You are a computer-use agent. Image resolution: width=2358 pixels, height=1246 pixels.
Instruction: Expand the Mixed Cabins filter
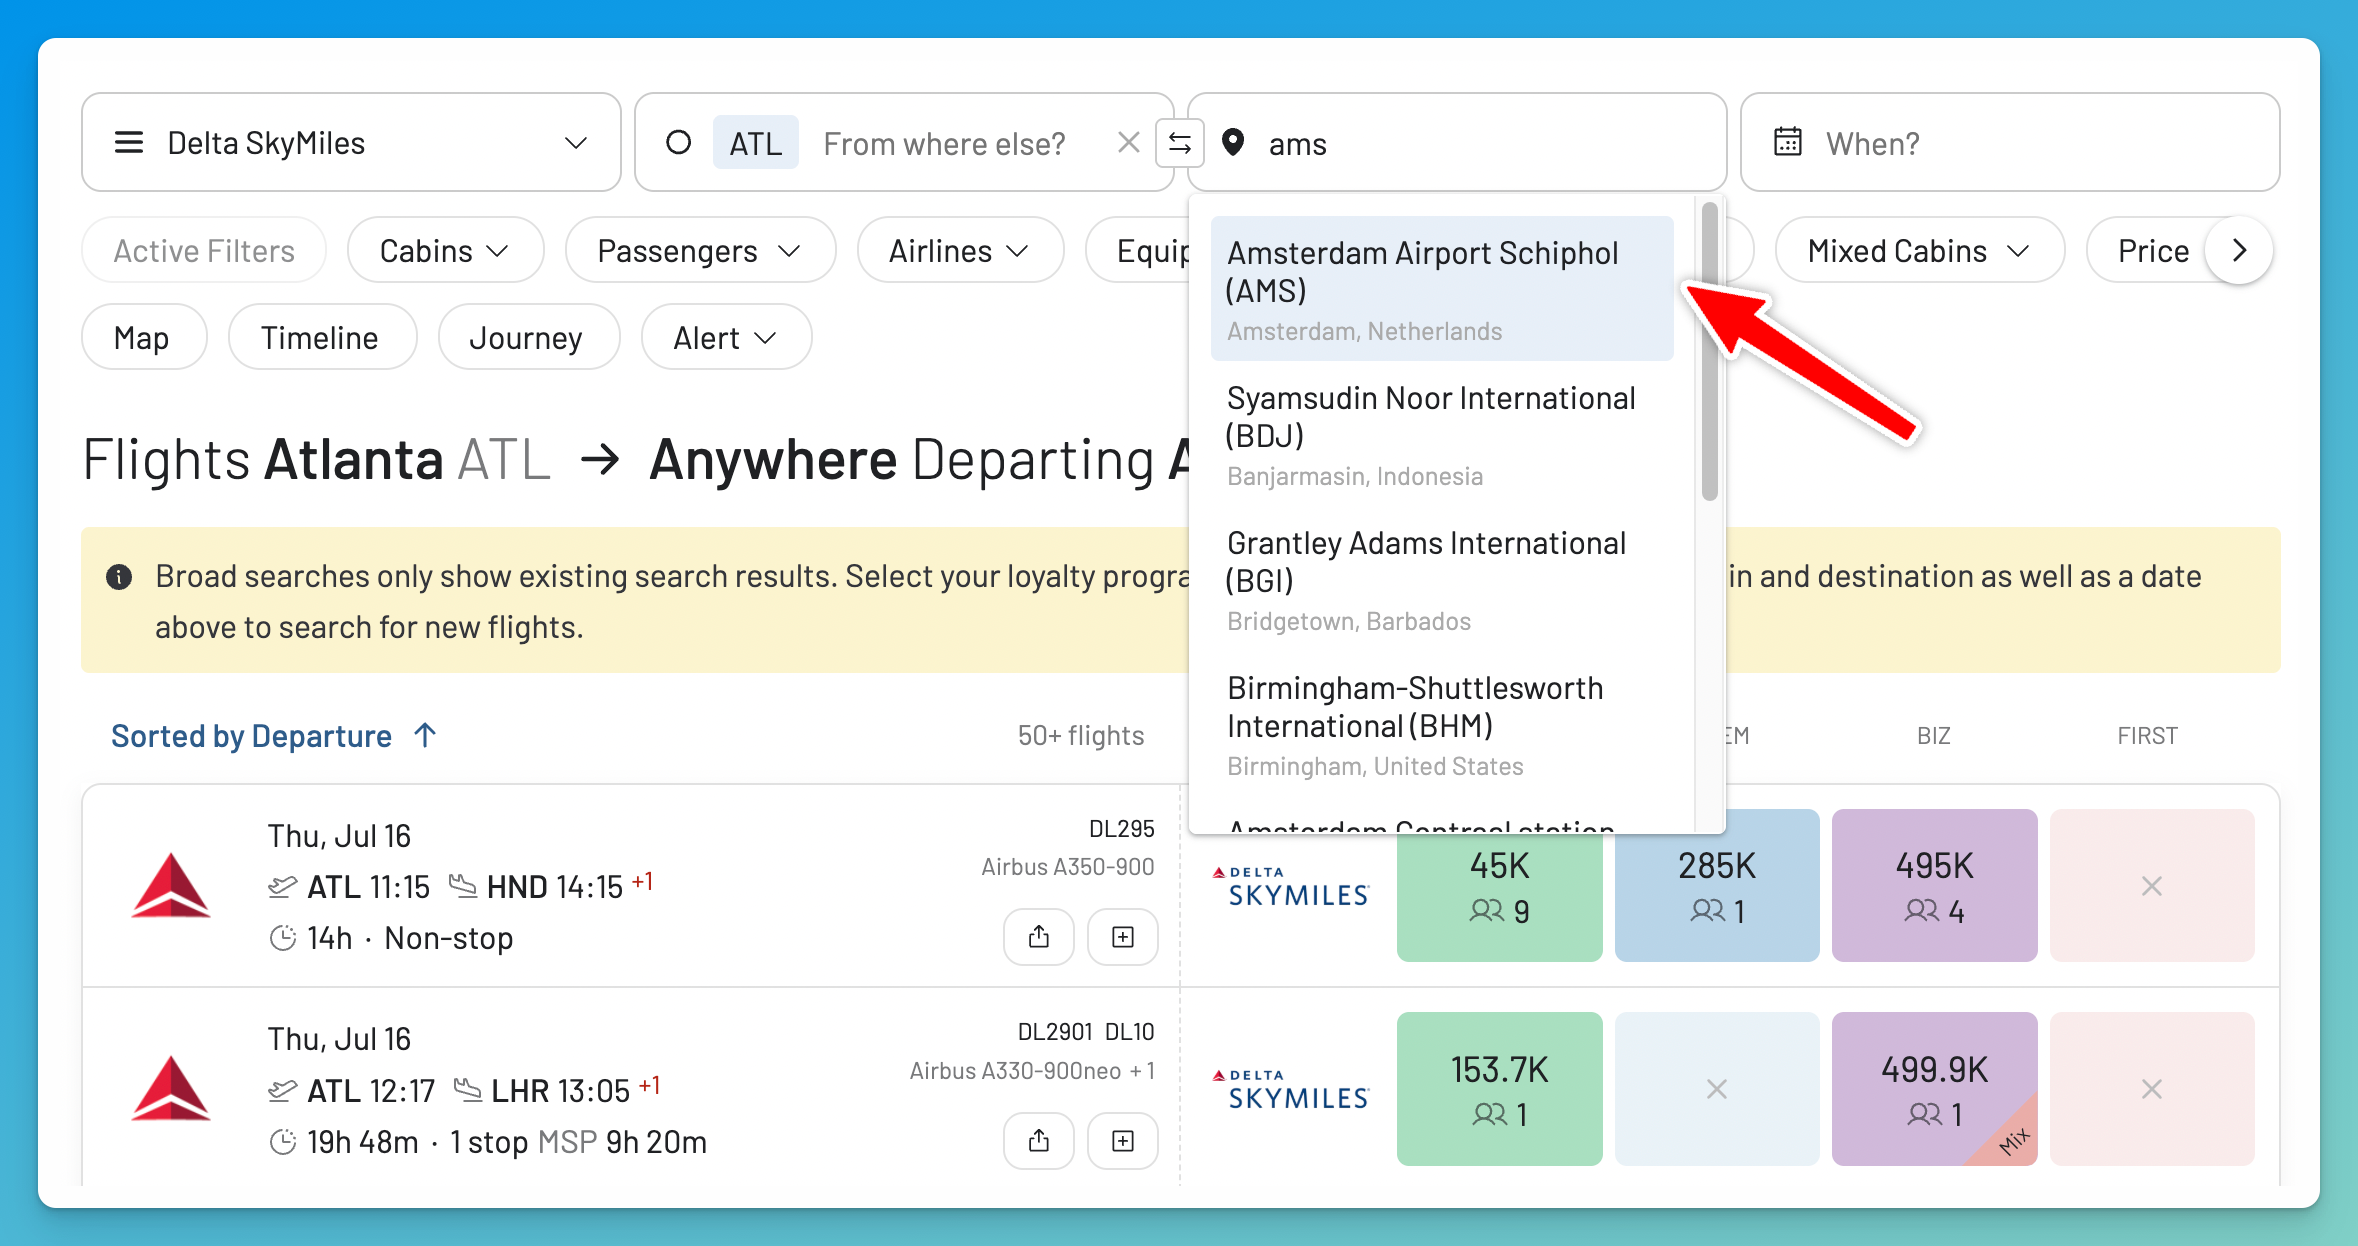pos(1919,250)
